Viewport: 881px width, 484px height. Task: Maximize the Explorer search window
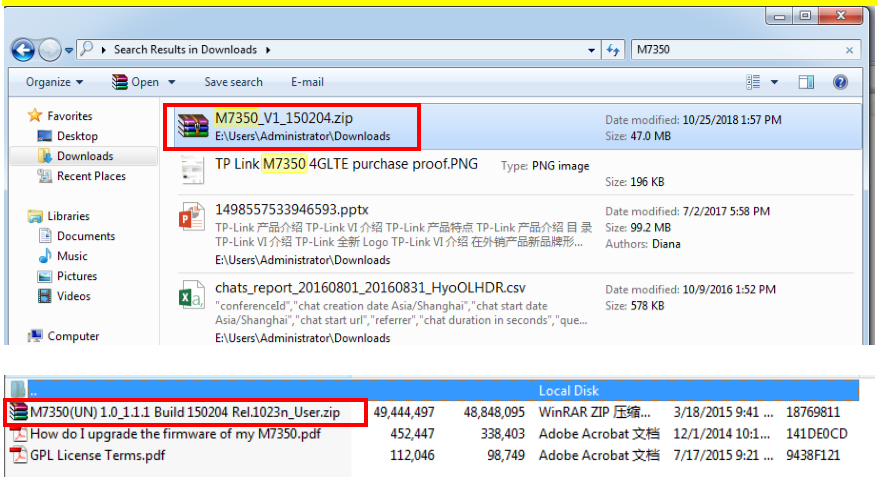coord(805,16)
